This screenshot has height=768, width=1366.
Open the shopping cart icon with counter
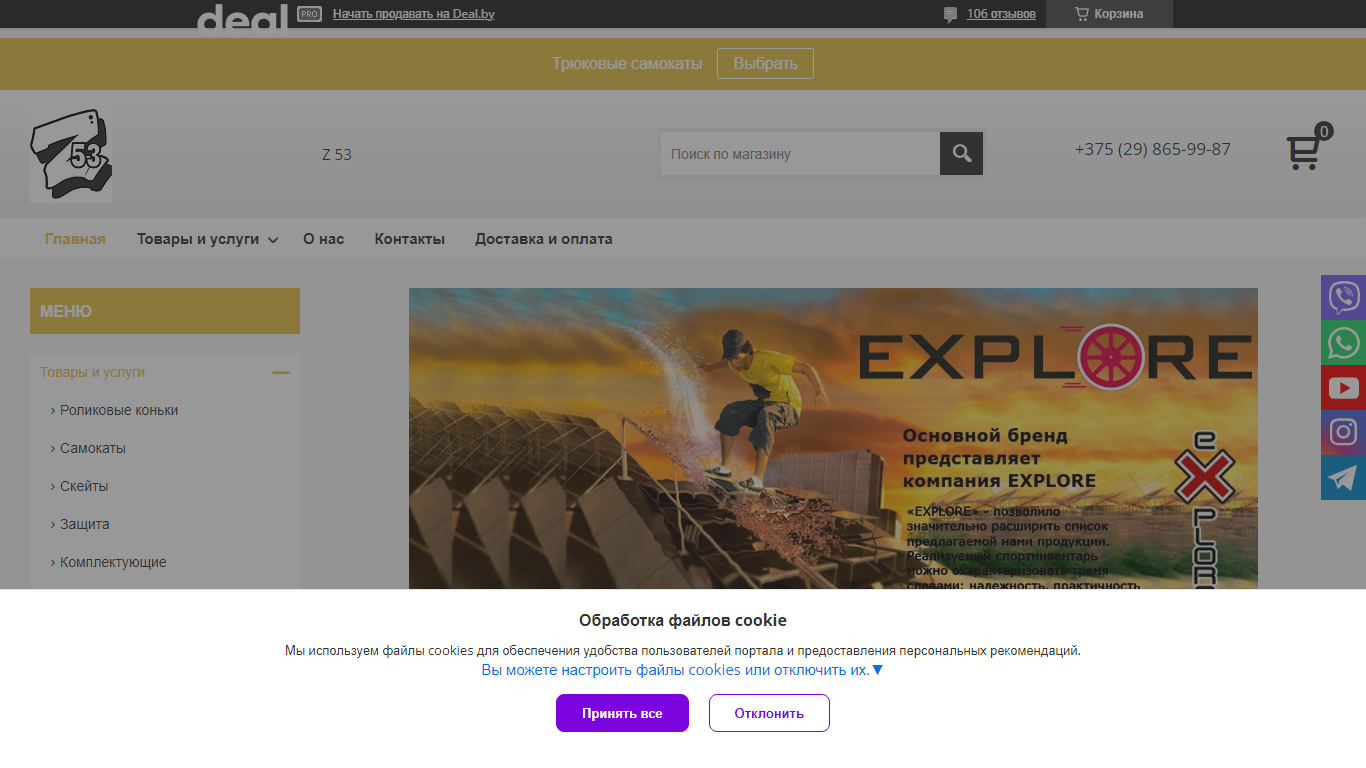[1308, 147]
